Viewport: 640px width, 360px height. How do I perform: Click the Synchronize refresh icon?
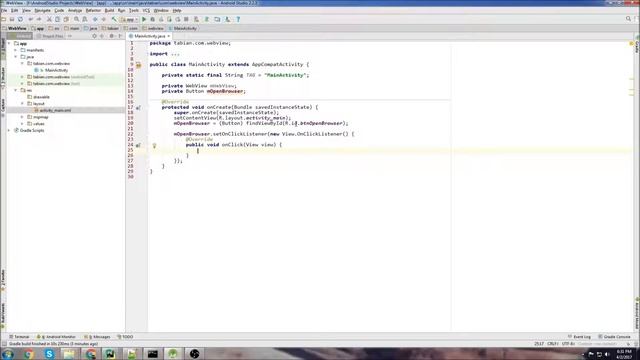point(20,19)
